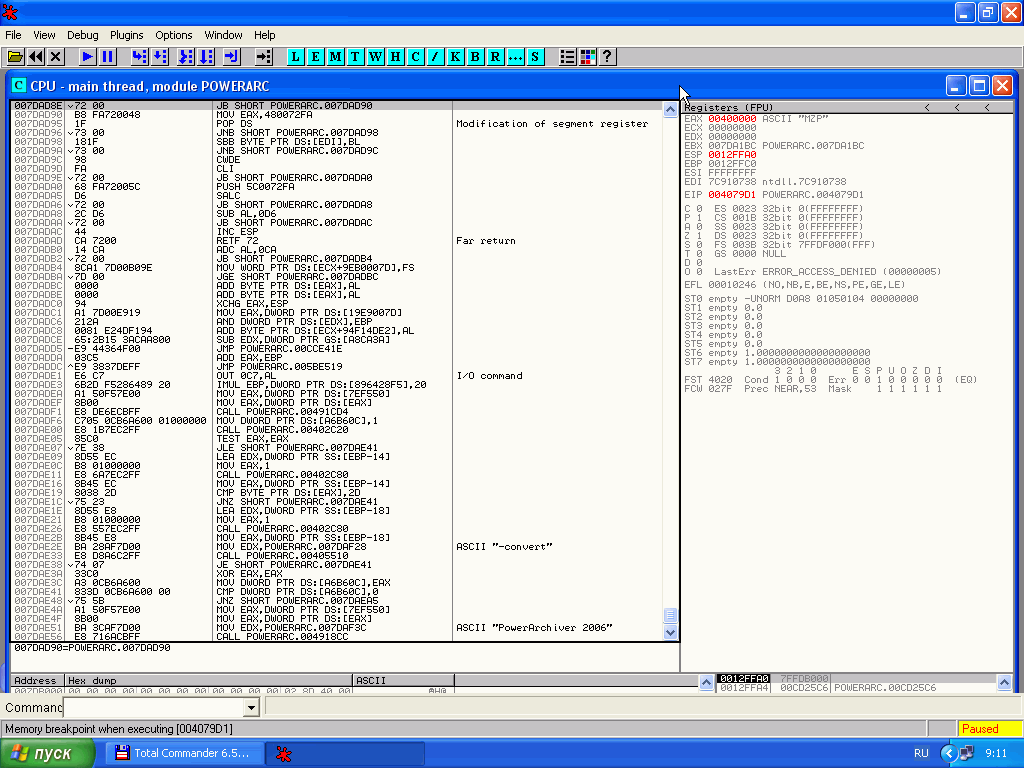Click the Address column header in dump pane
This screenshot has width=1024, height=768.
pos(38,680)
